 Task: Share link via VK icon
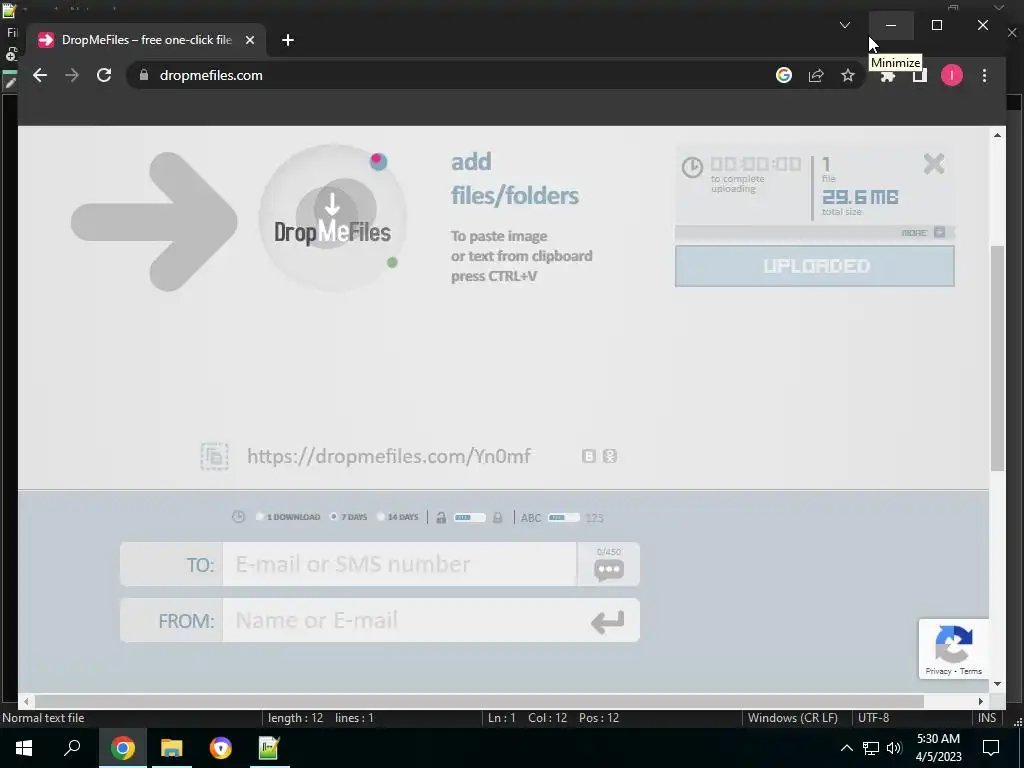(588, 456)
